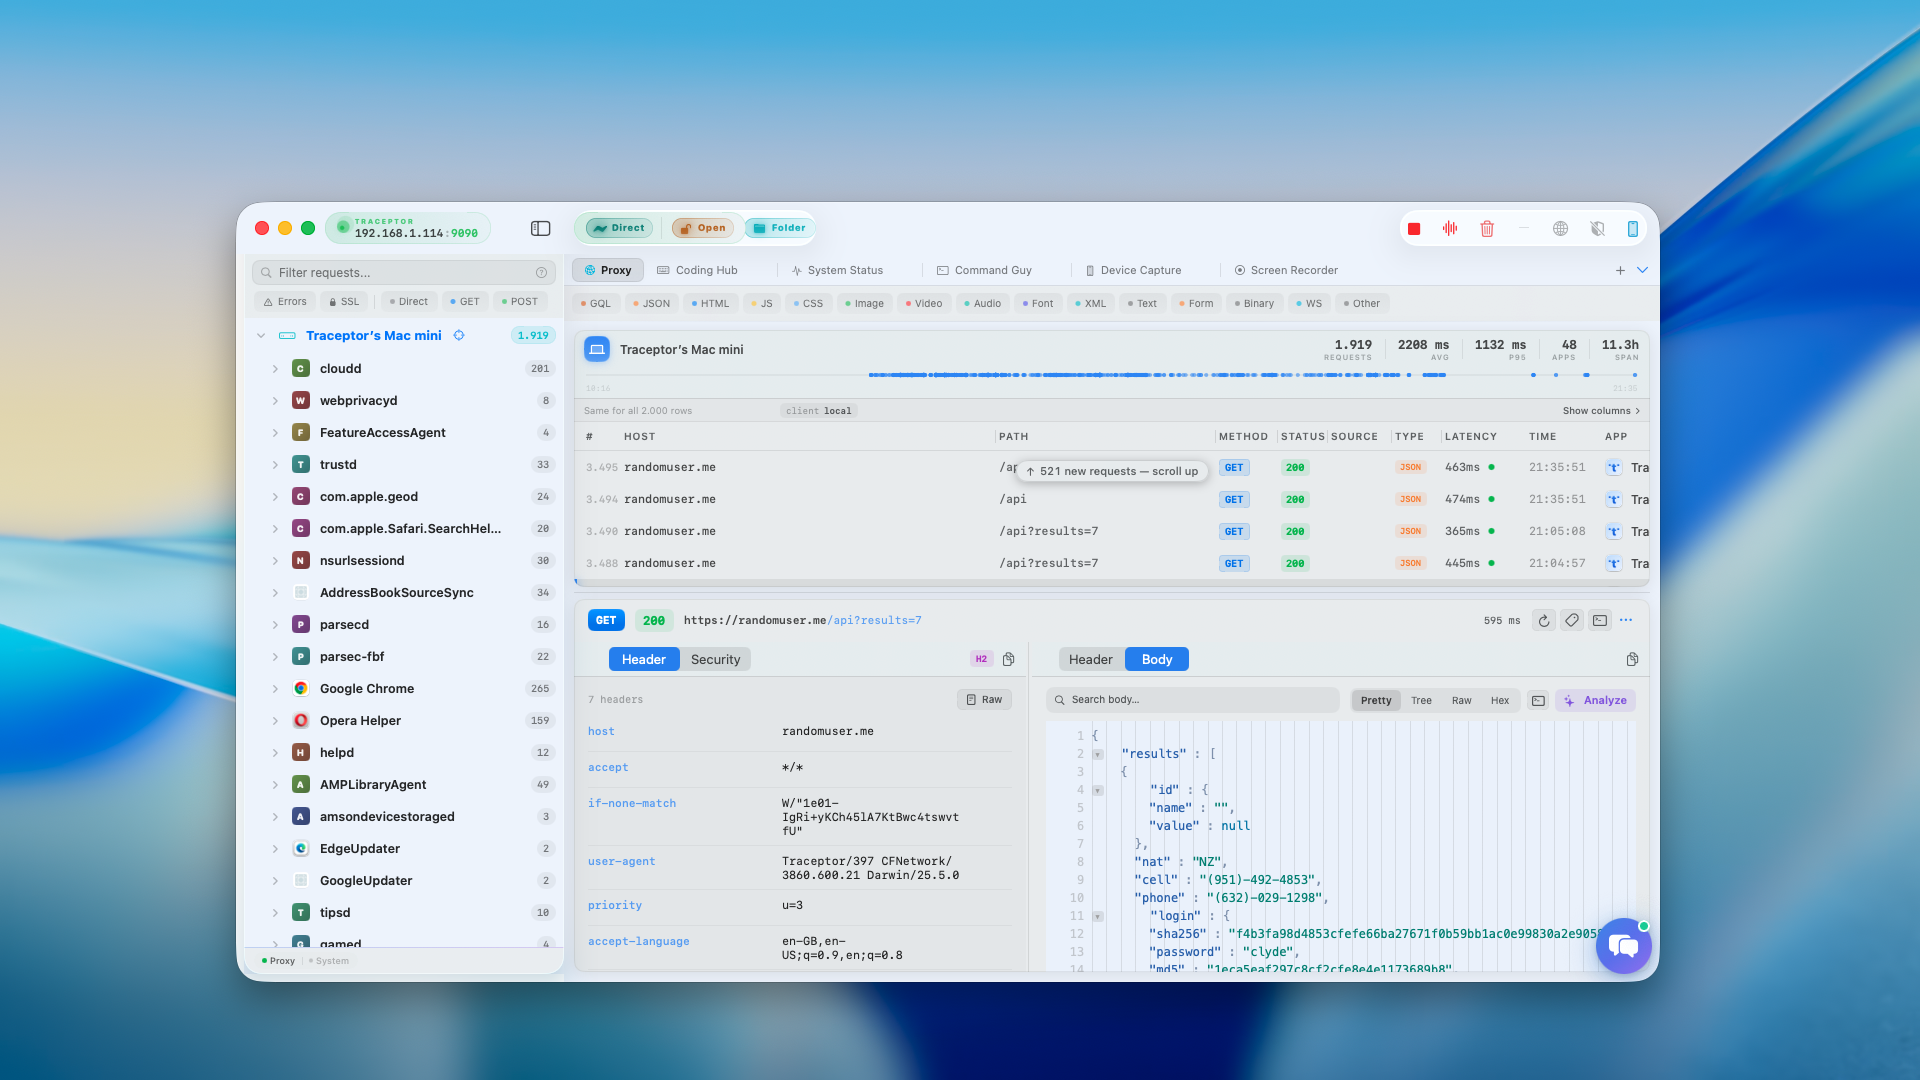This screenshot has width=1920, height=1080.
Task: Open the Command Guy tab
Action: tap(984, 271)
